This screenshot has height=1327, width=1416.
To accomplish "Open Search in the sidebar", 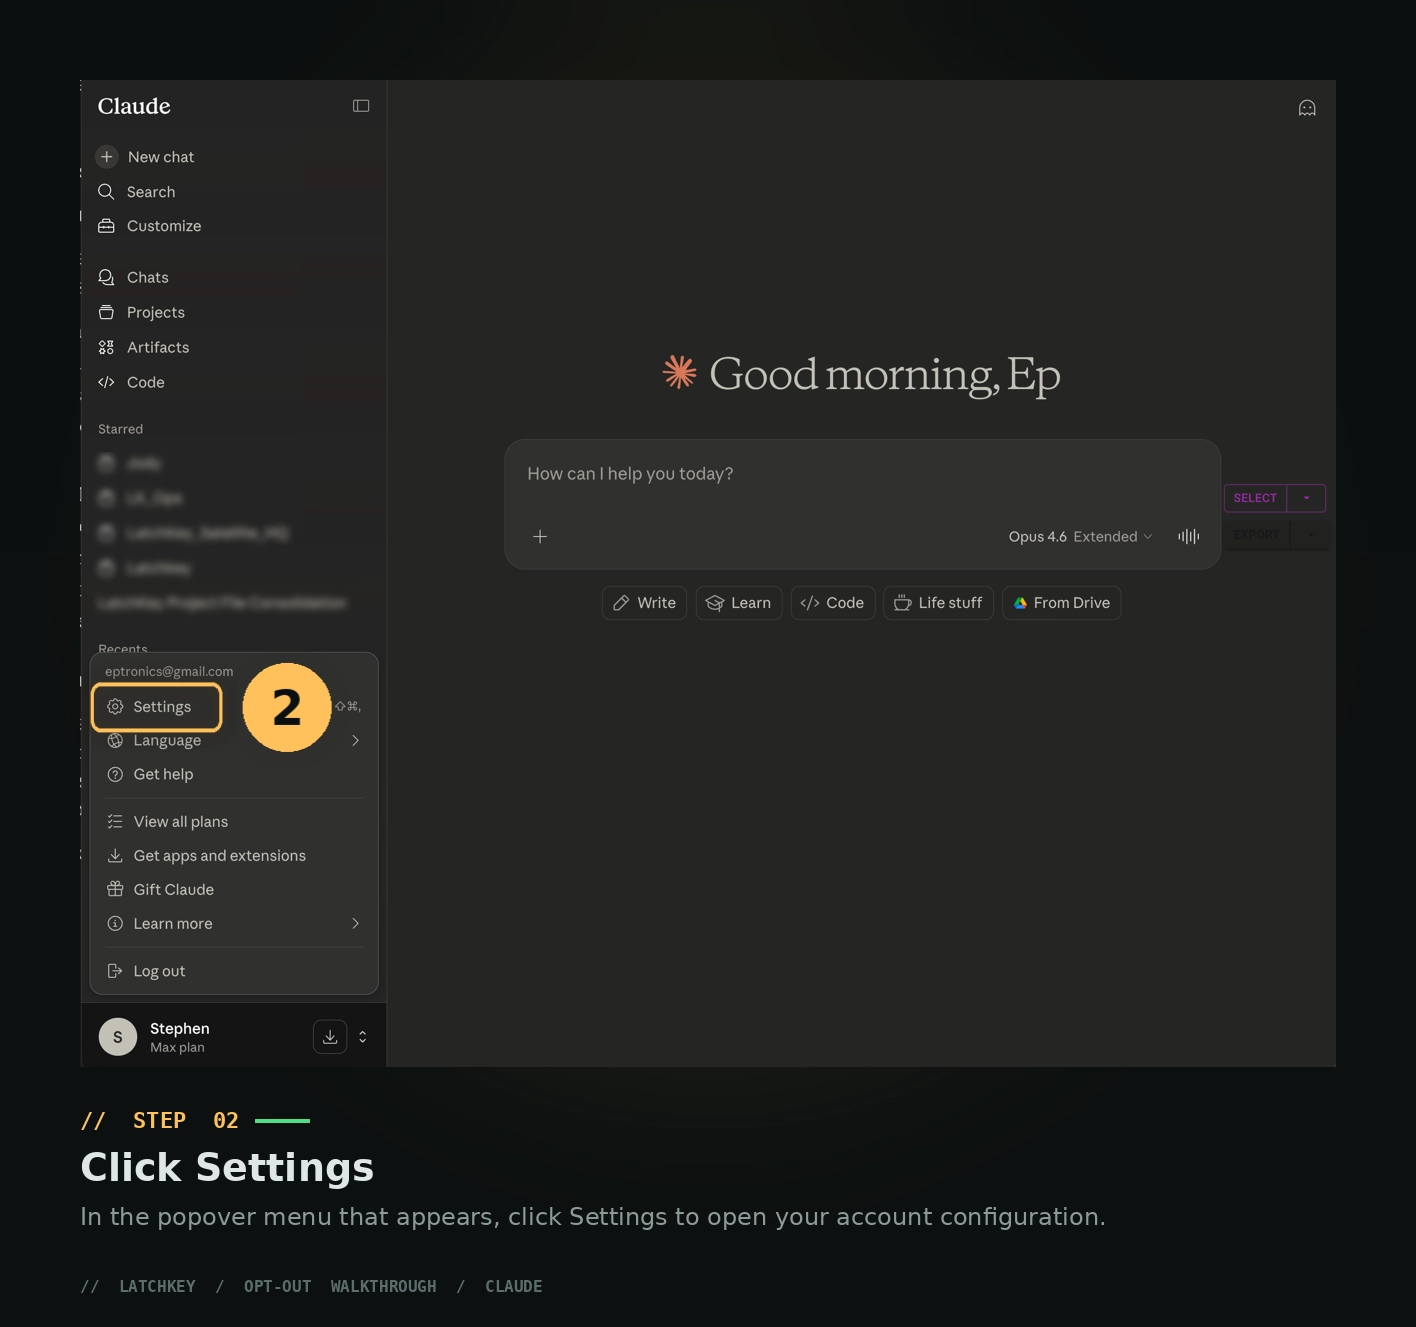I will click(x=150, y=192).
